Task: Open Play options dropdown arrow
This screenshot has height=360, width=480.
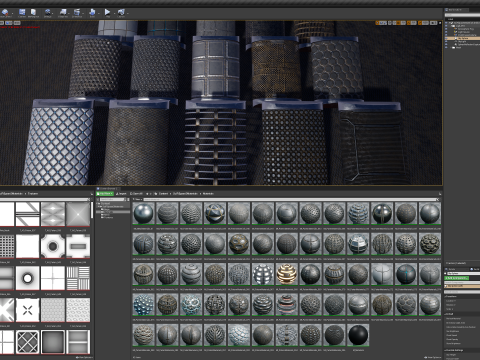Action: pos(115,13)
